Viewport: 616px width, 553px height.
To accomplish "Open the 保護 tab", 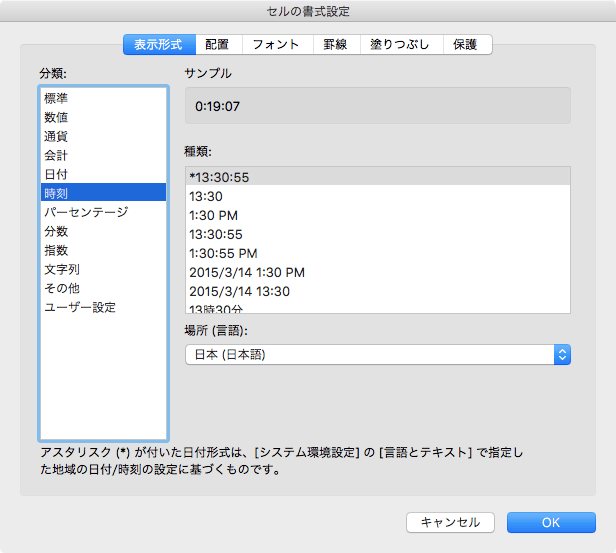I will (464, 45).
